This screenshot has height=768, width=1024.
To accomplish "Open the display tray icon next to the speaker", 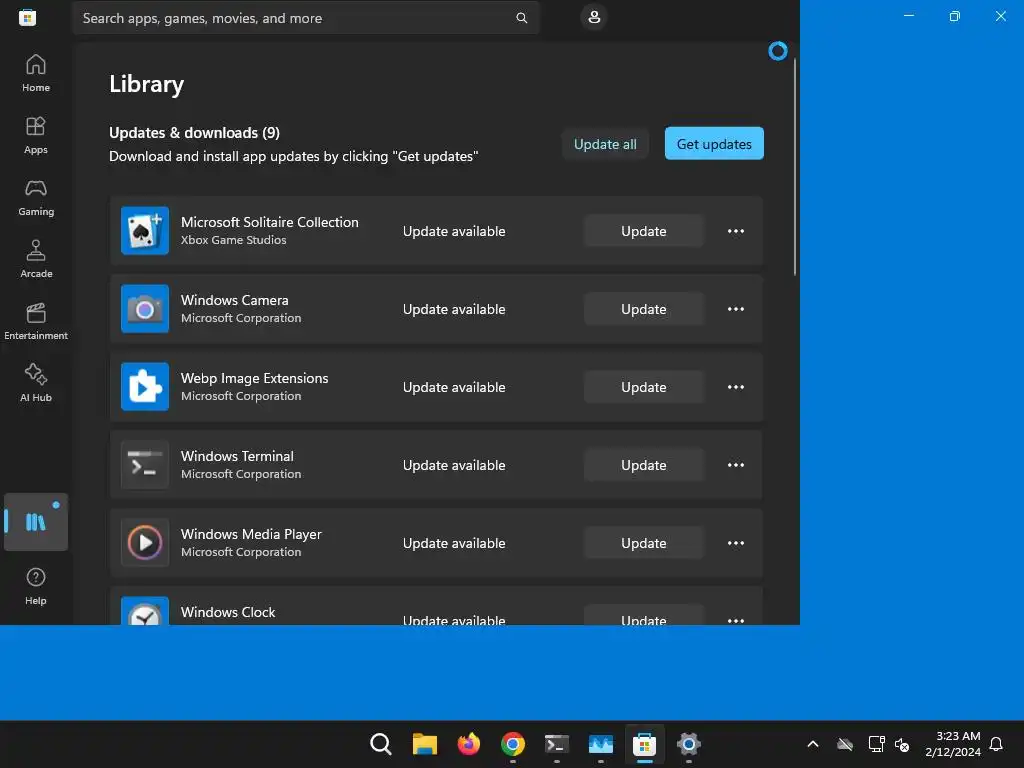I will click(x=876, y=744).
